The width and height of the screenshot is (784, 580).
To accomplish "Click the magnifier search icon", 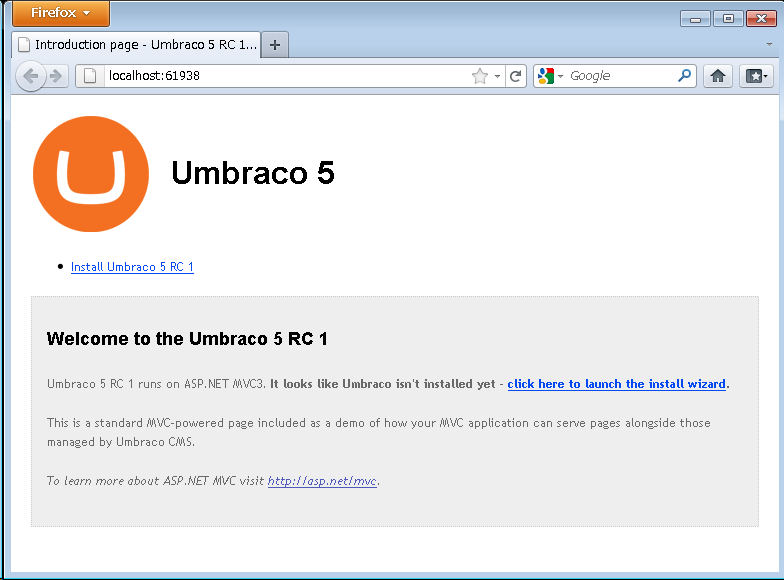I will [x=684, y=76].
